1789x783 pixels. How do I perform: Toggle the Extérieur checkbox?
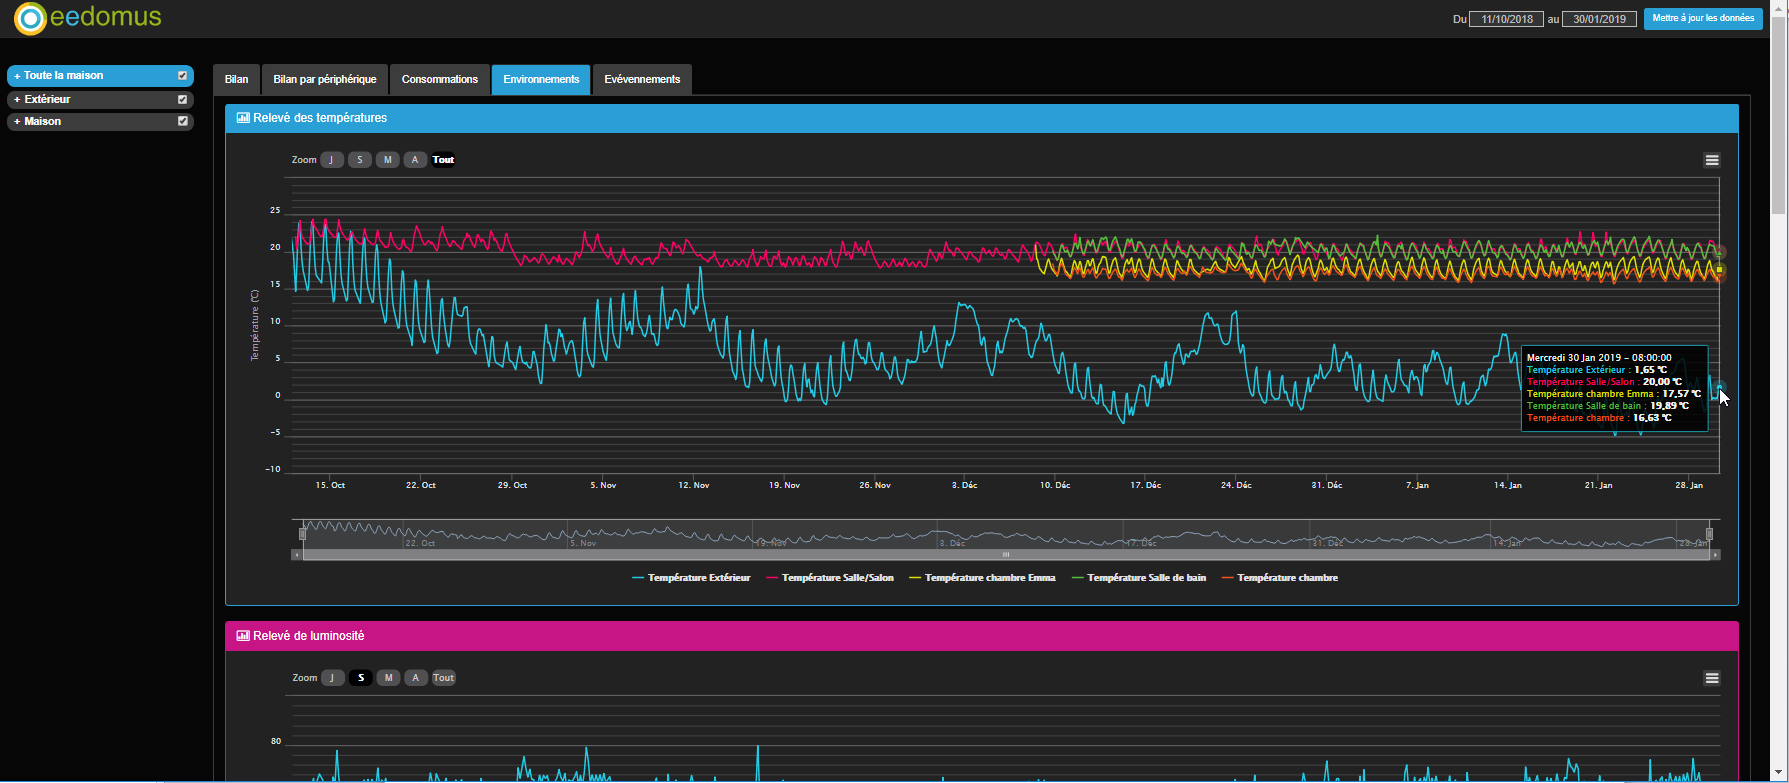(x=182, y=100)
